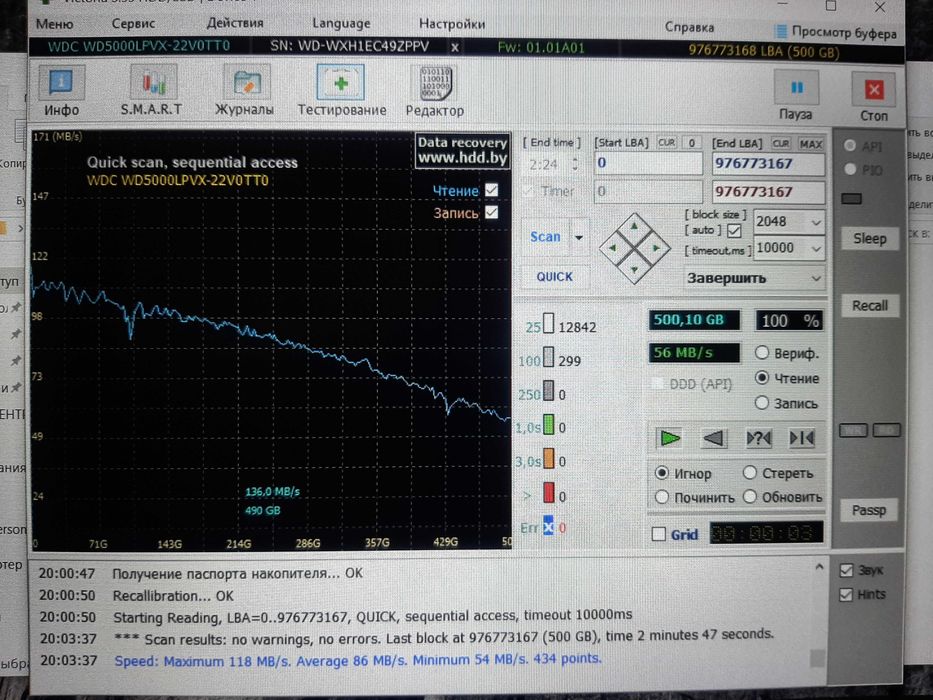Open the Журналы logs tab
Viewport: 933px width, 700px height.
pos(245,90)
